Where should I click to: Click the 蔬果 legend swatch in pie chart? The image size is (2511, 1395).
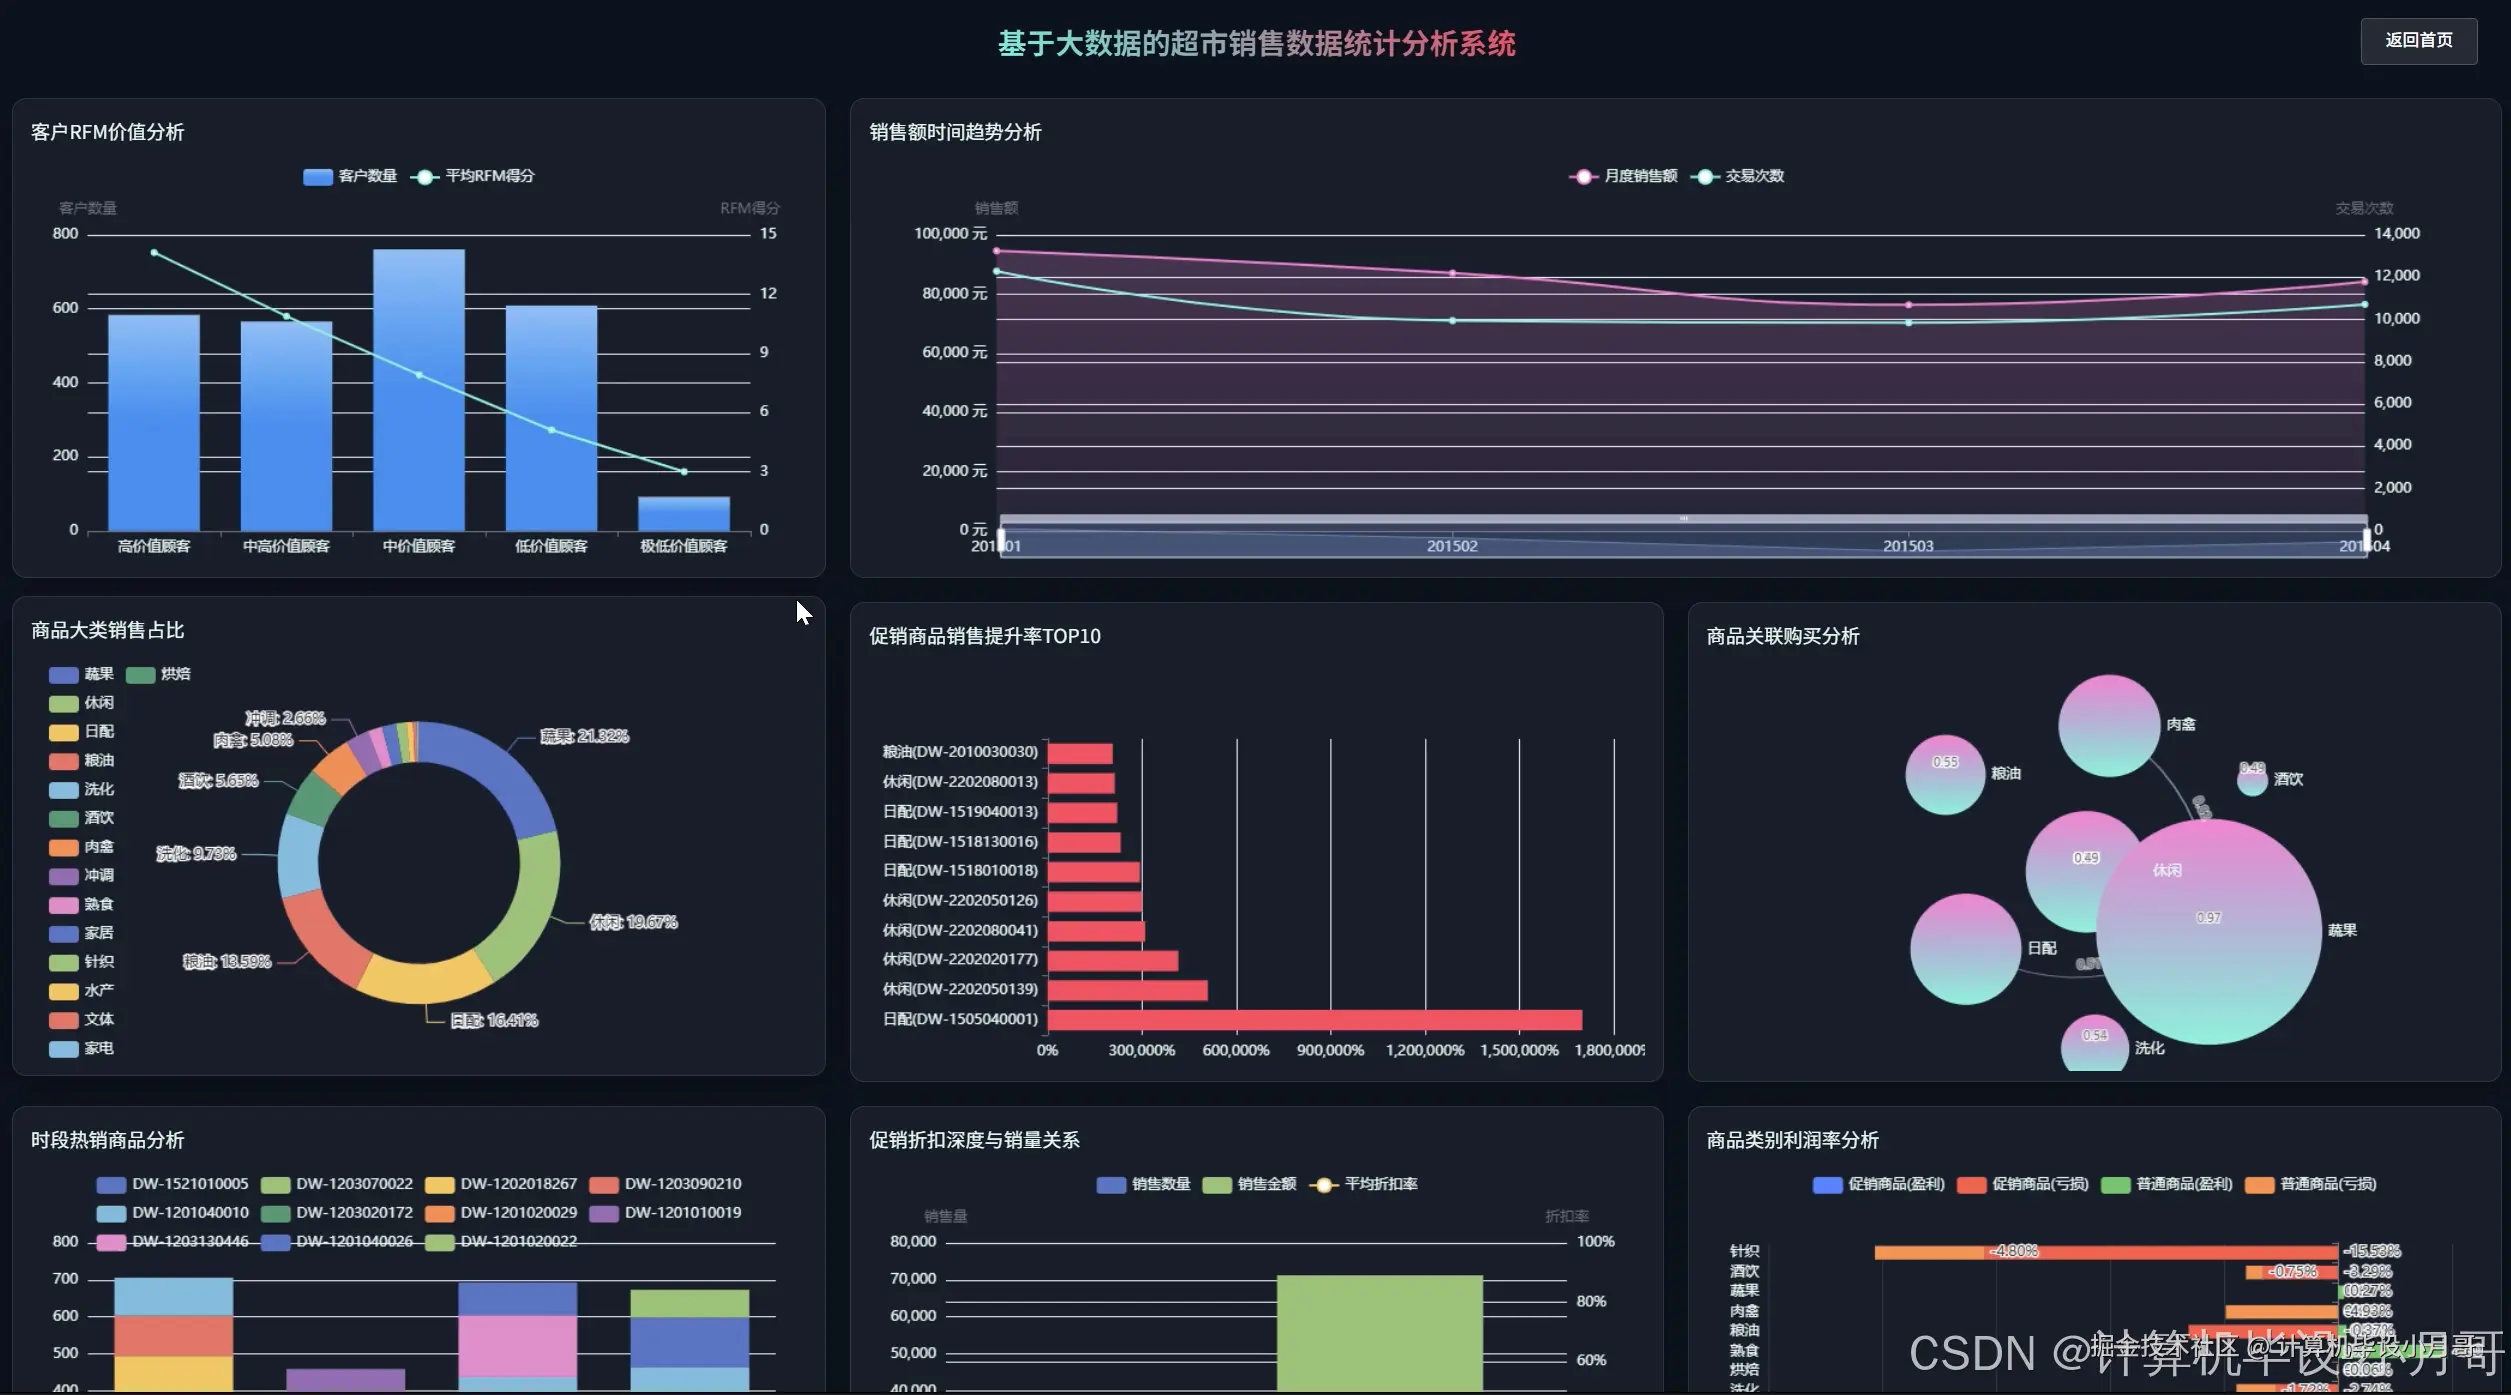pos(64,675)
